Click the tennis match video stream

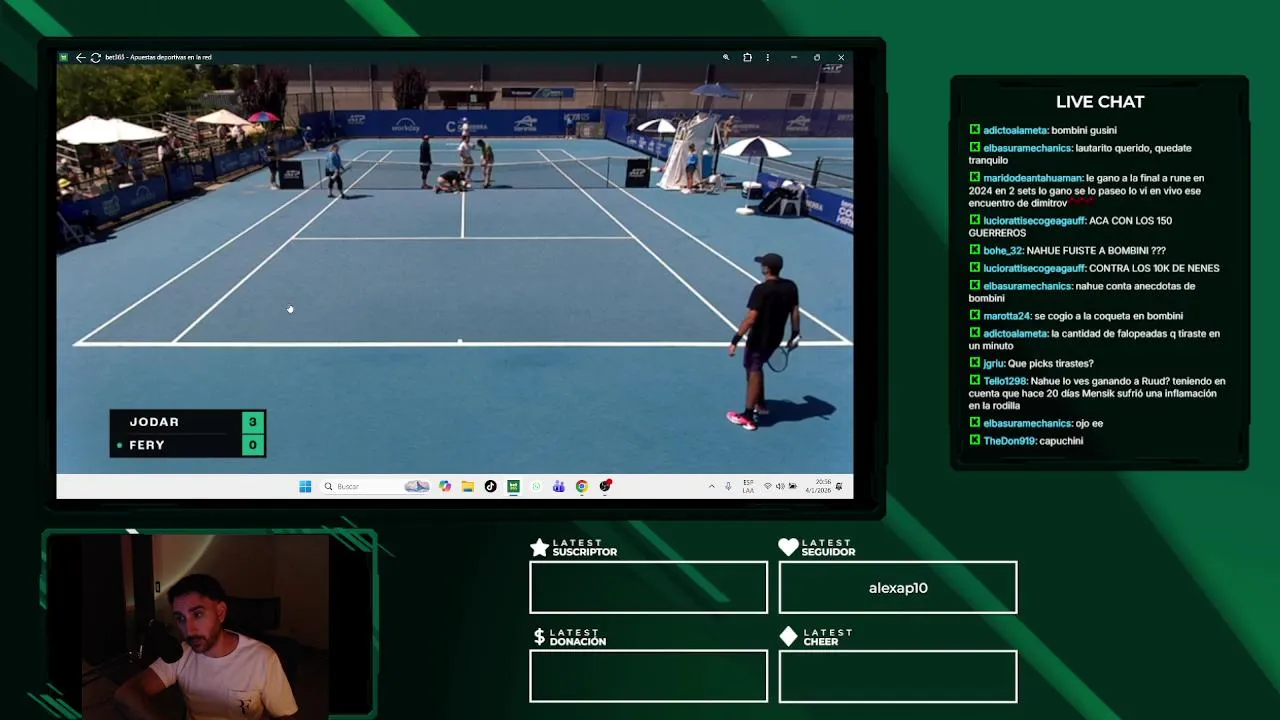coord(455,268)
